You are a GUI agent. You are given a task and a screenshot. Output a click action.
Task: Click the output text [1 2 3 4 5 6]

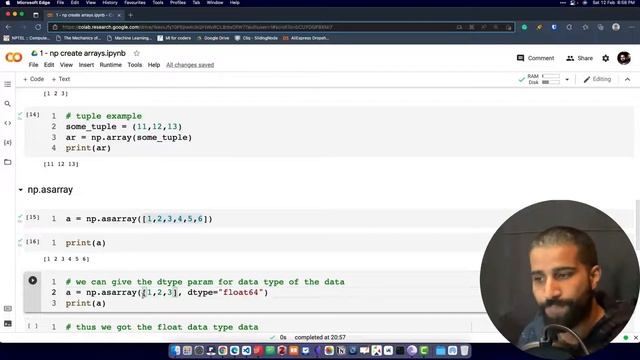(x=66, y=259)
